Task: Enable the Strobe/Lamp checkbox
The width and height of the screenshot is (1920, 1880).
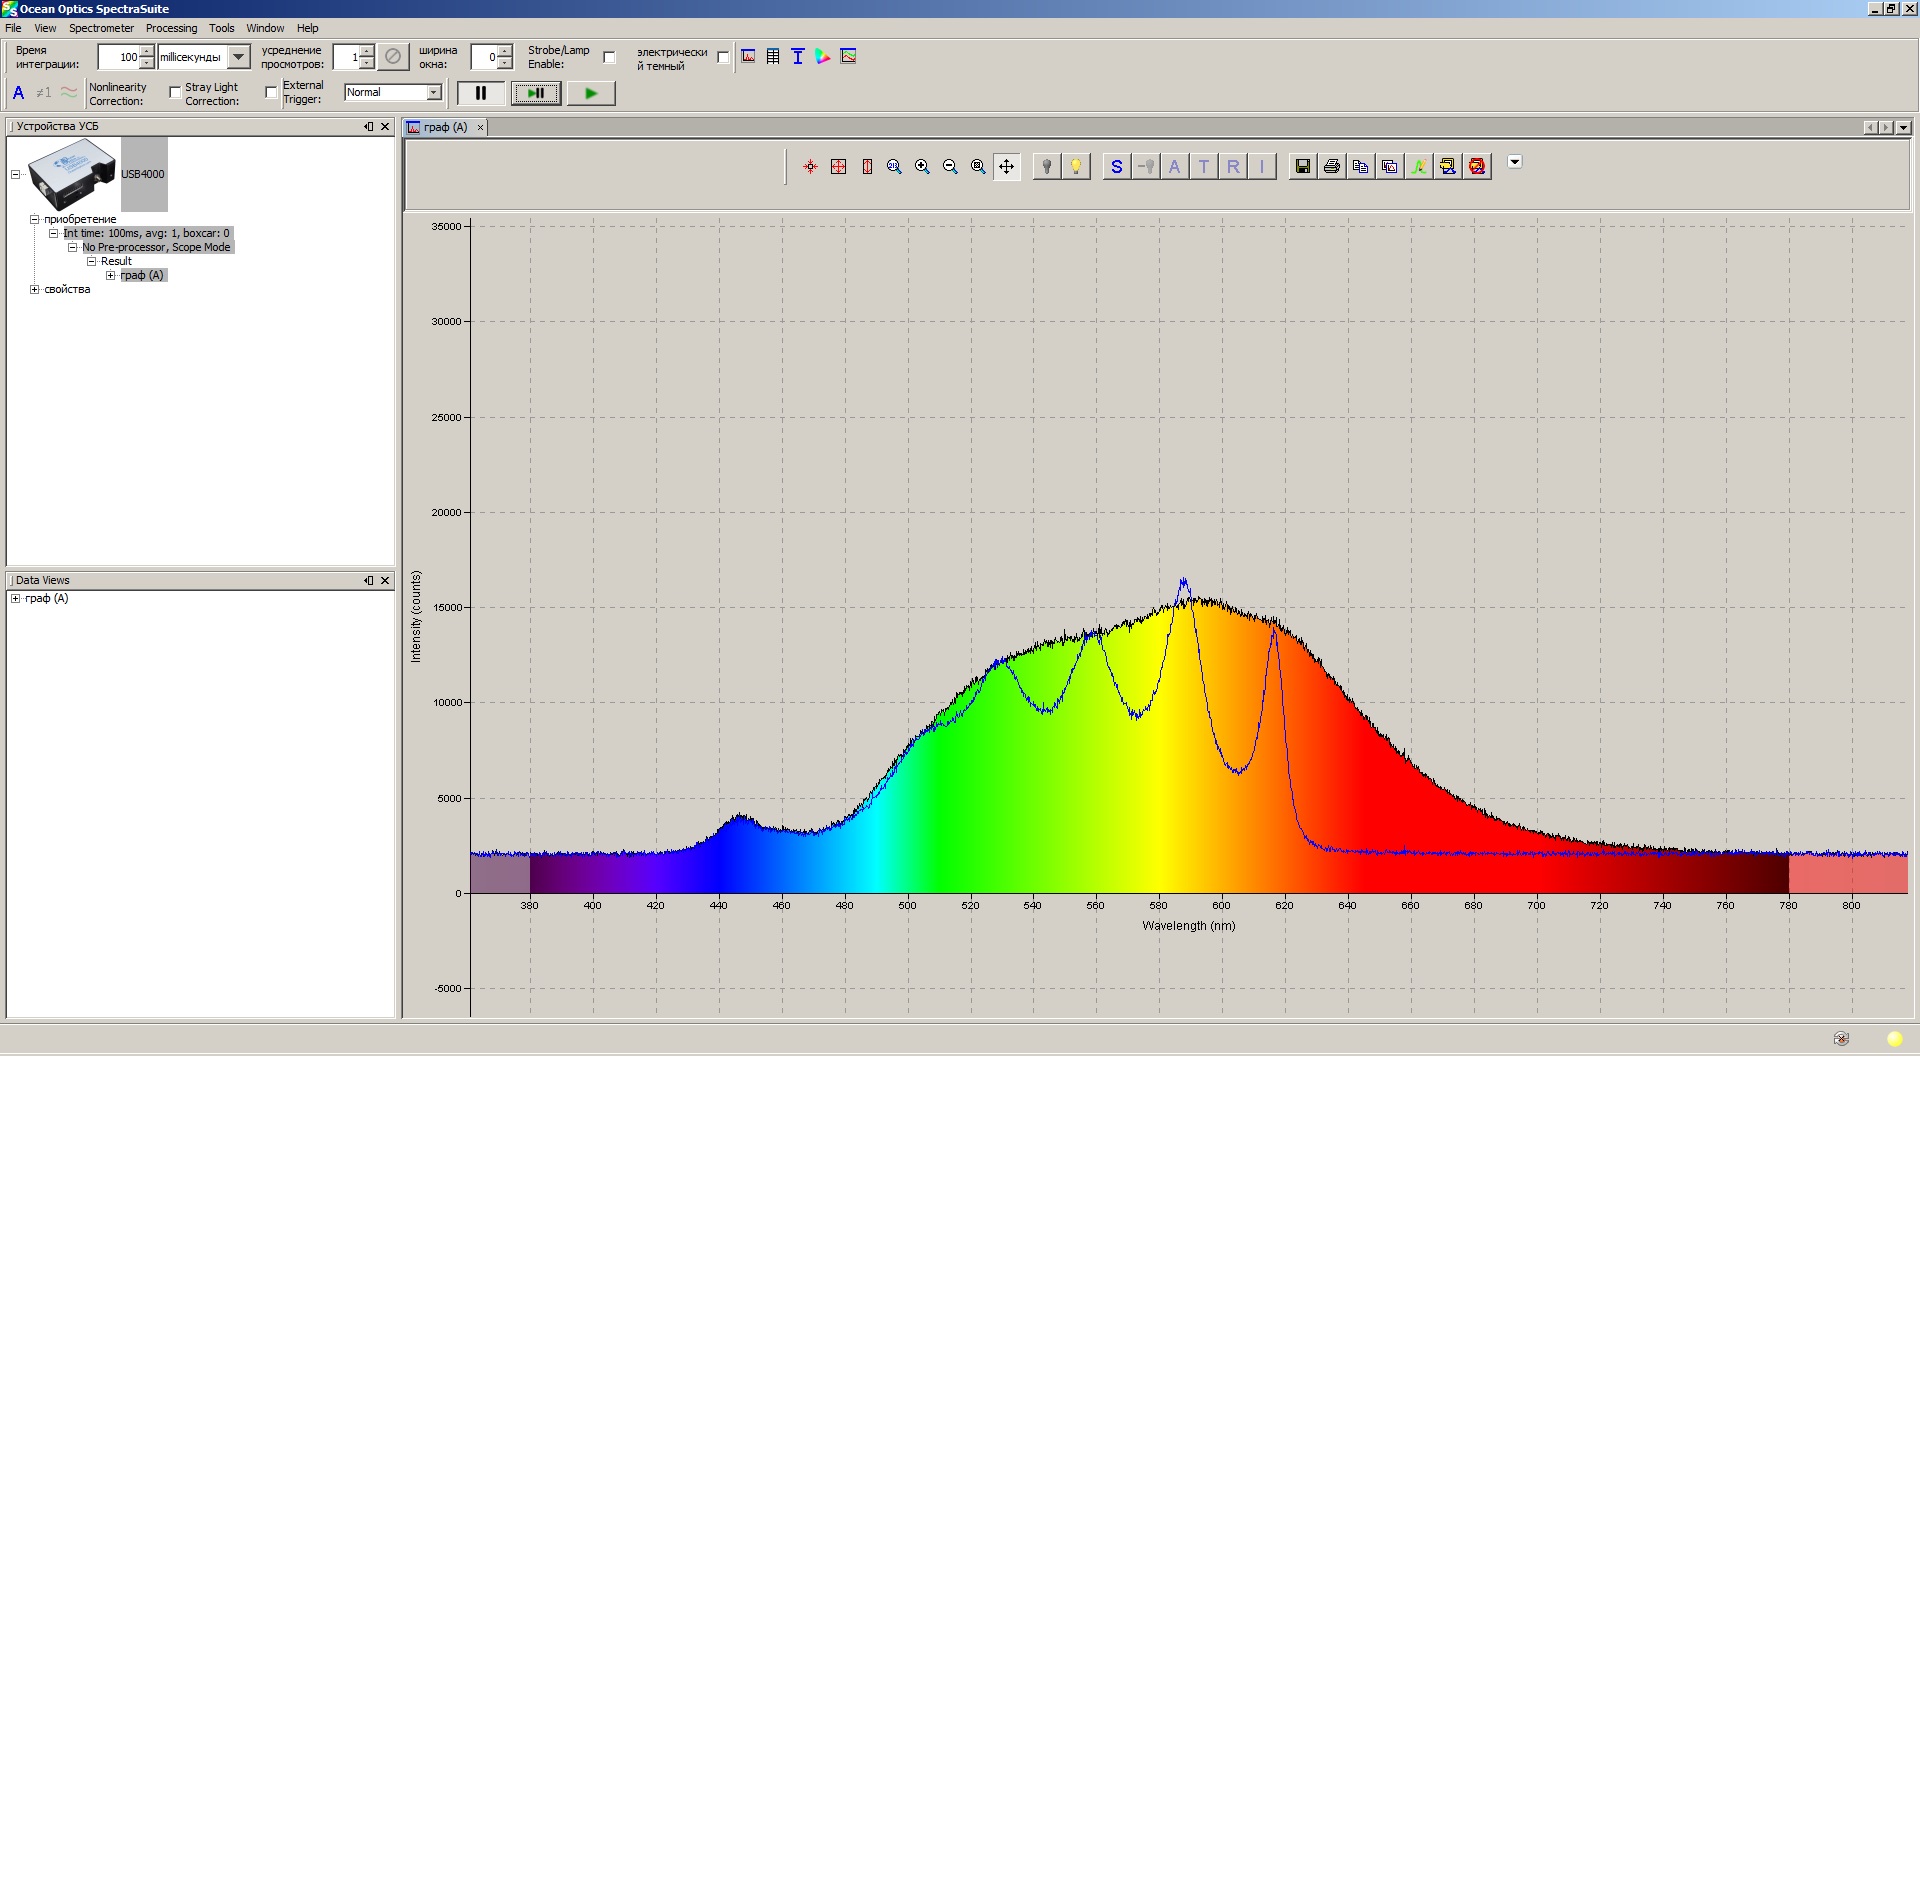Action: coord(609,57)
